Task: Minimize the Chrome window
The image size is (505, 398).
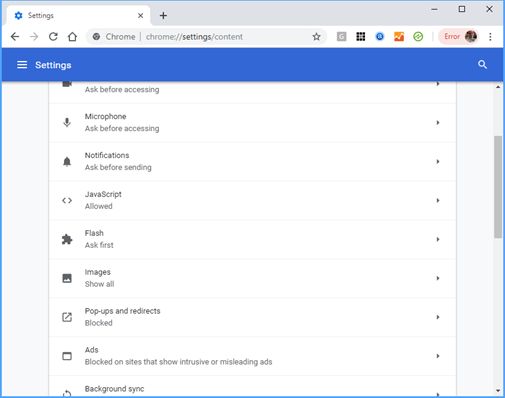Action: pyautogui.click(x=434, y=9)
